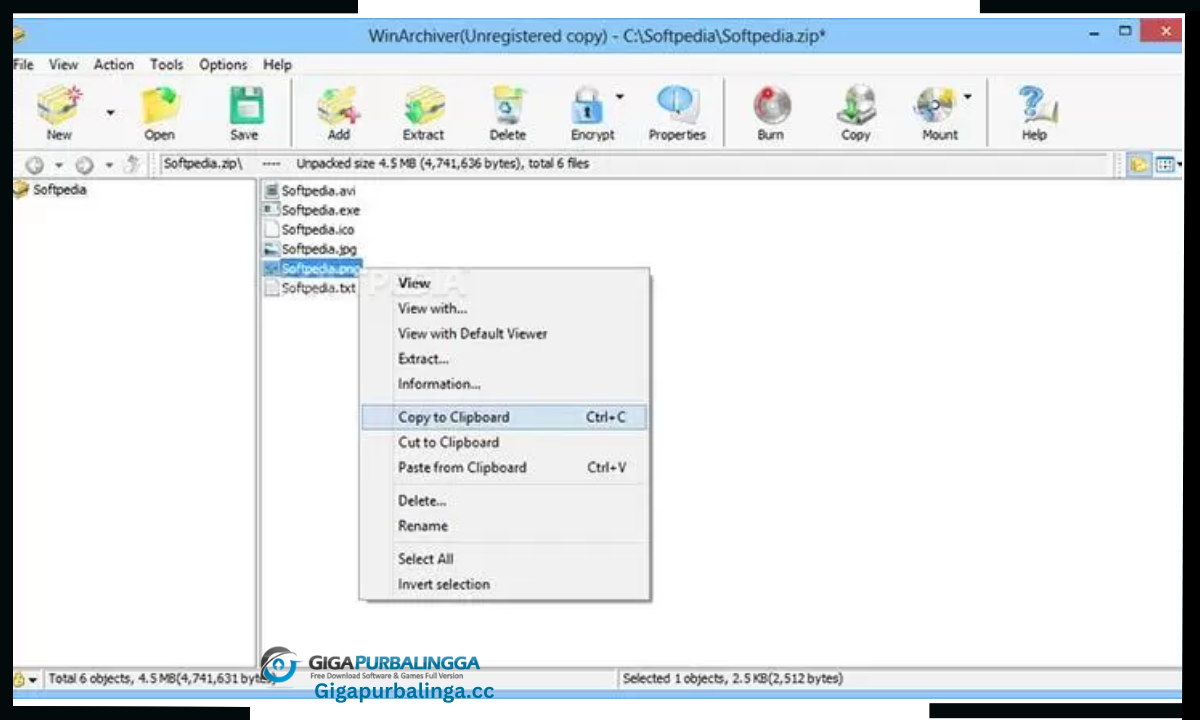Viewport: 1200px width, 720px height.
Task: Open the Help menu
Action: point(277,64)
